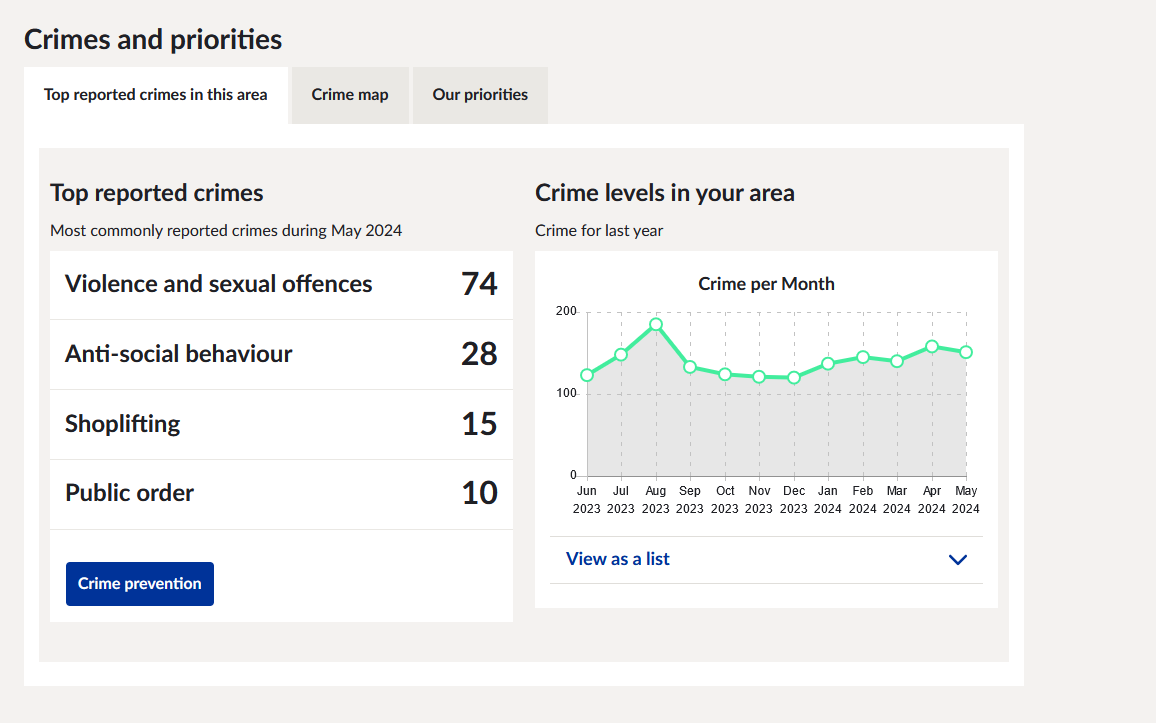The height and width of the screenshot is (723, 1156).
Task: Click the View as a list chevron arrow
Action: point(958,560)
